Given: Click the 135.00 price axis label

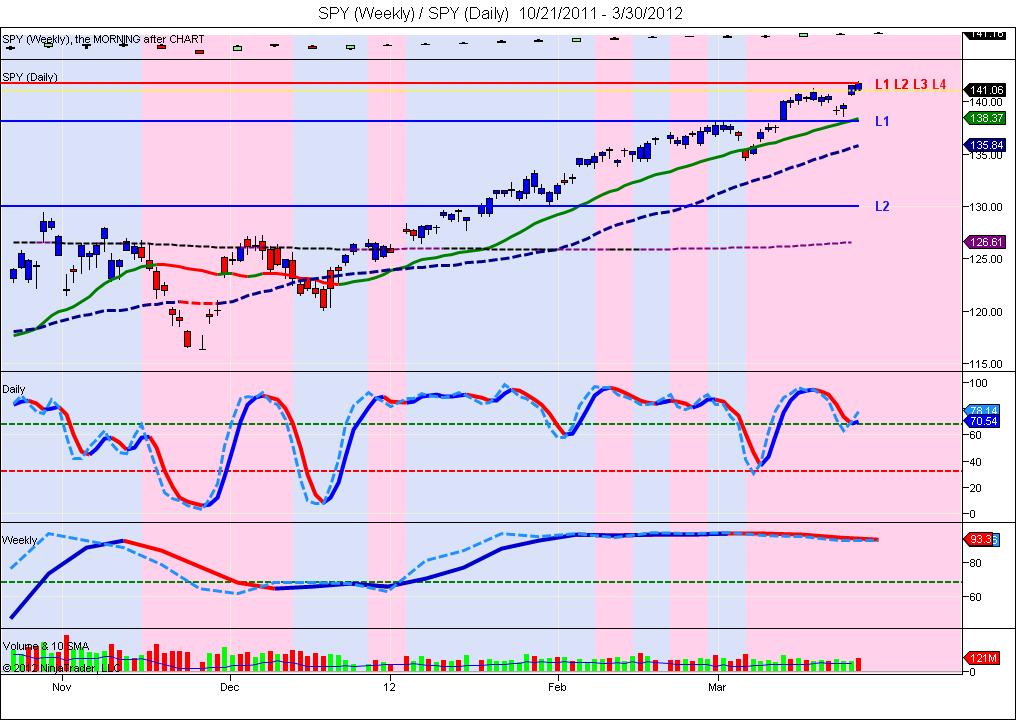Looking at the screenshot, I should pyautogui.click(x=986, y=155).
